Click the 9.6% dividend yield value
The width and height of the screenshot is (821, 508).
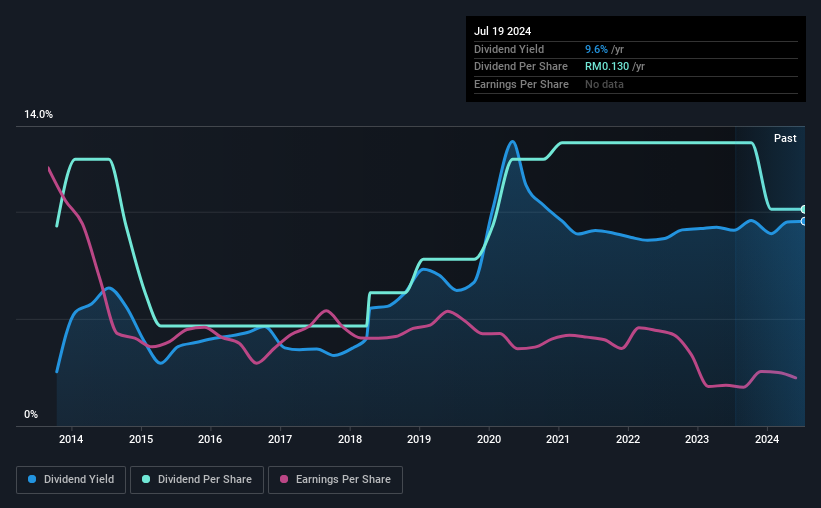click(x=596, y=49)
